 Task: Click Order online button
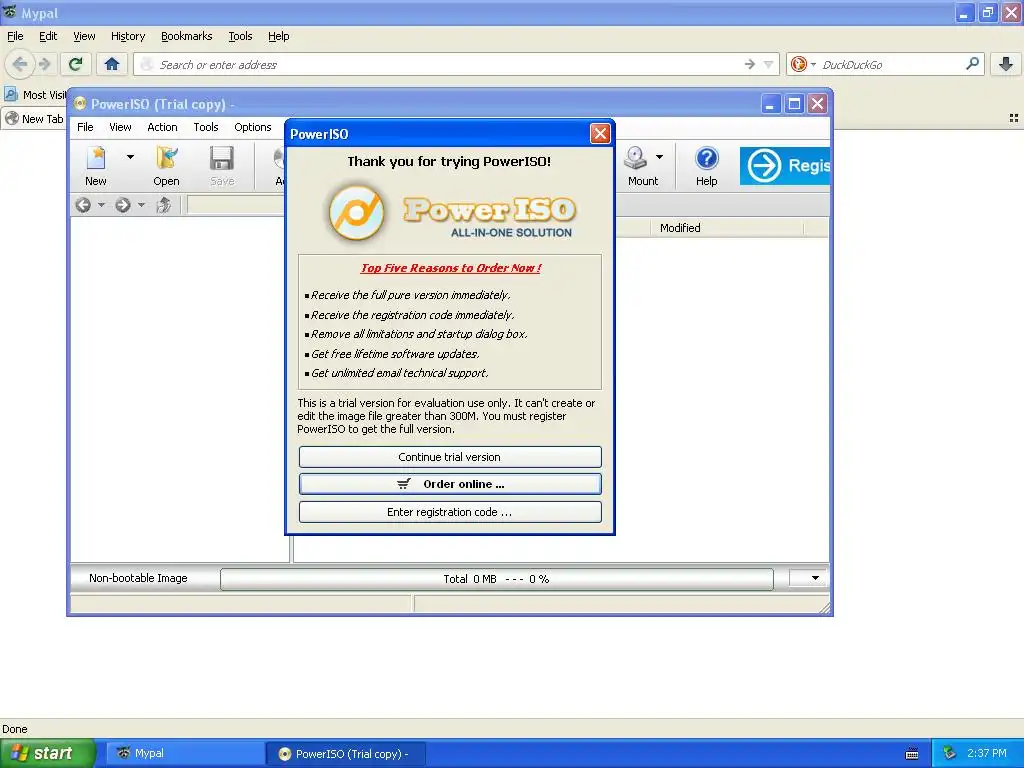[449, 484]
